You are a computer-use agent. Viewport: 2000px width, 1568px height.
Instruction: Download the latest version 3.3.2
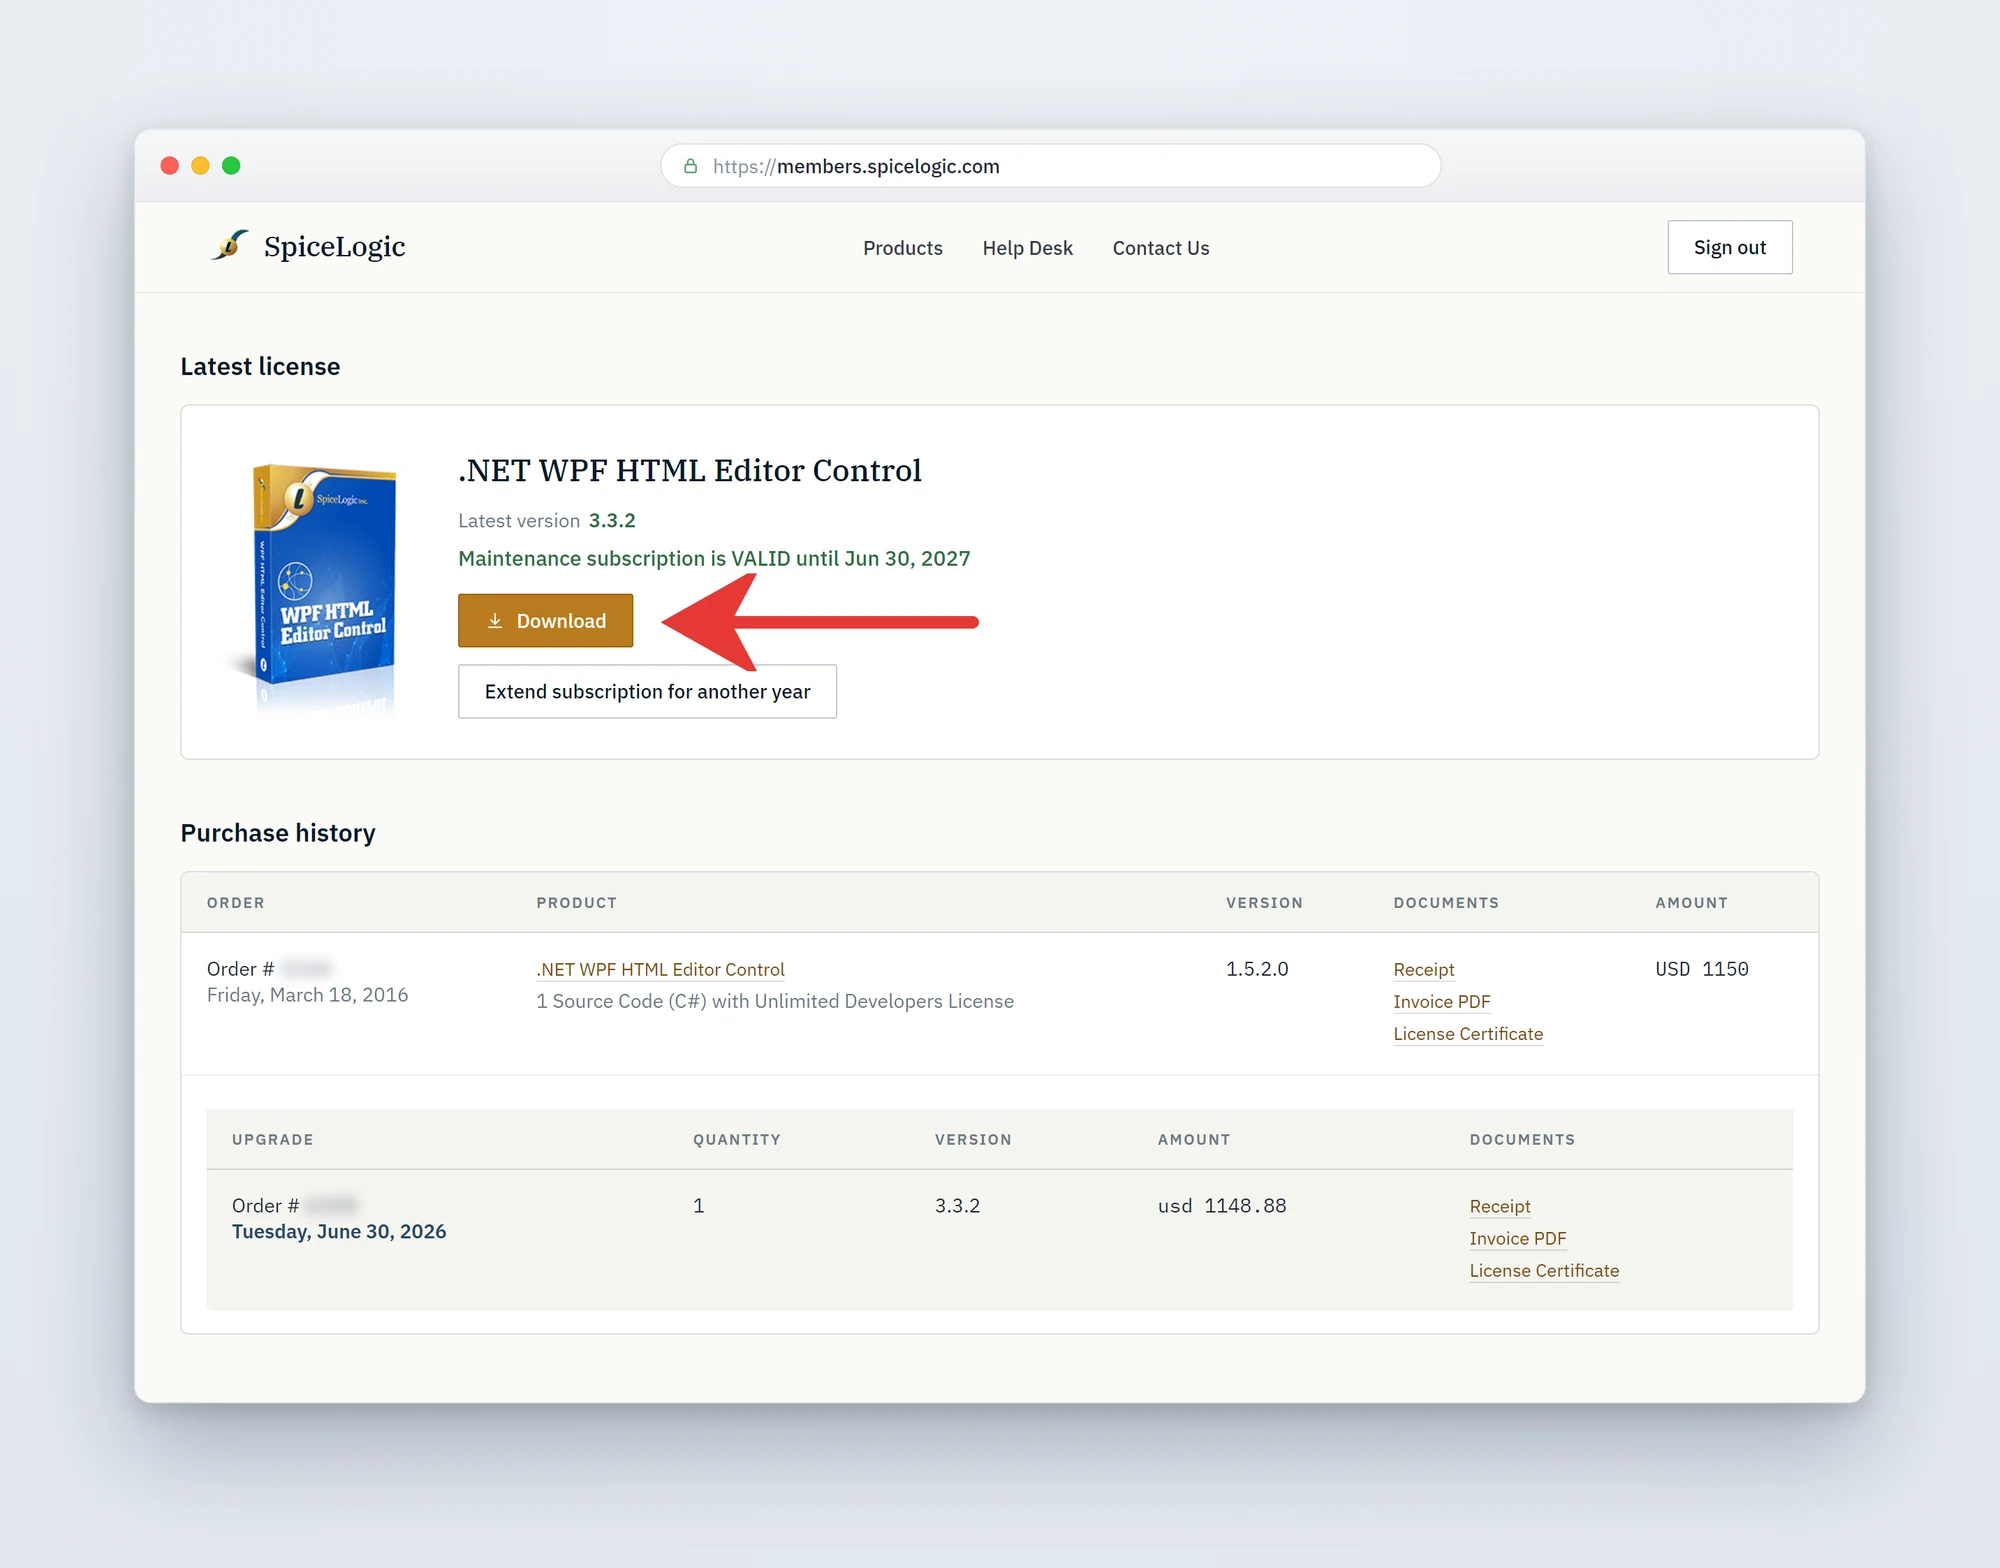tap(546, 621)
